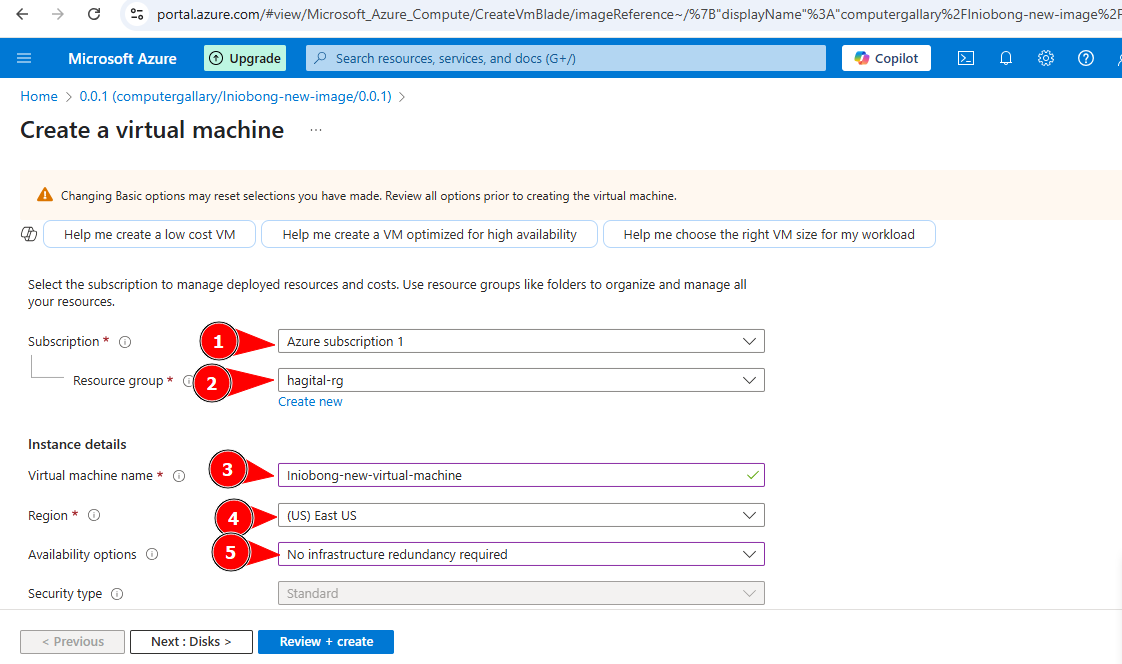Screen dimensions: 1122x664
Task: Click the Instance details heading
Action: coord(77,444)
